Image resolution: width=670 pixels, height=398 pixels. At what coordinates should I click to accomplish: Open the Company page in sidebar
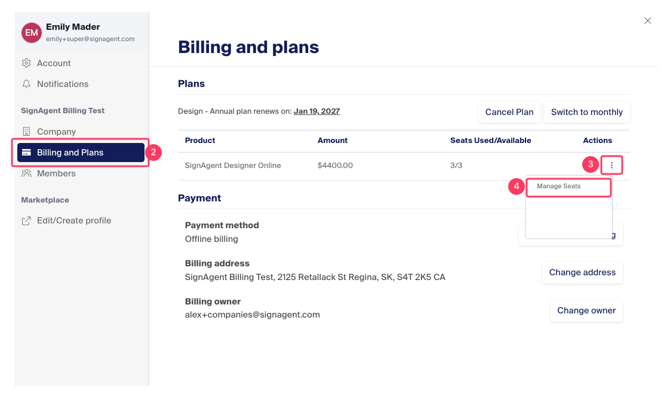point(56,131)
